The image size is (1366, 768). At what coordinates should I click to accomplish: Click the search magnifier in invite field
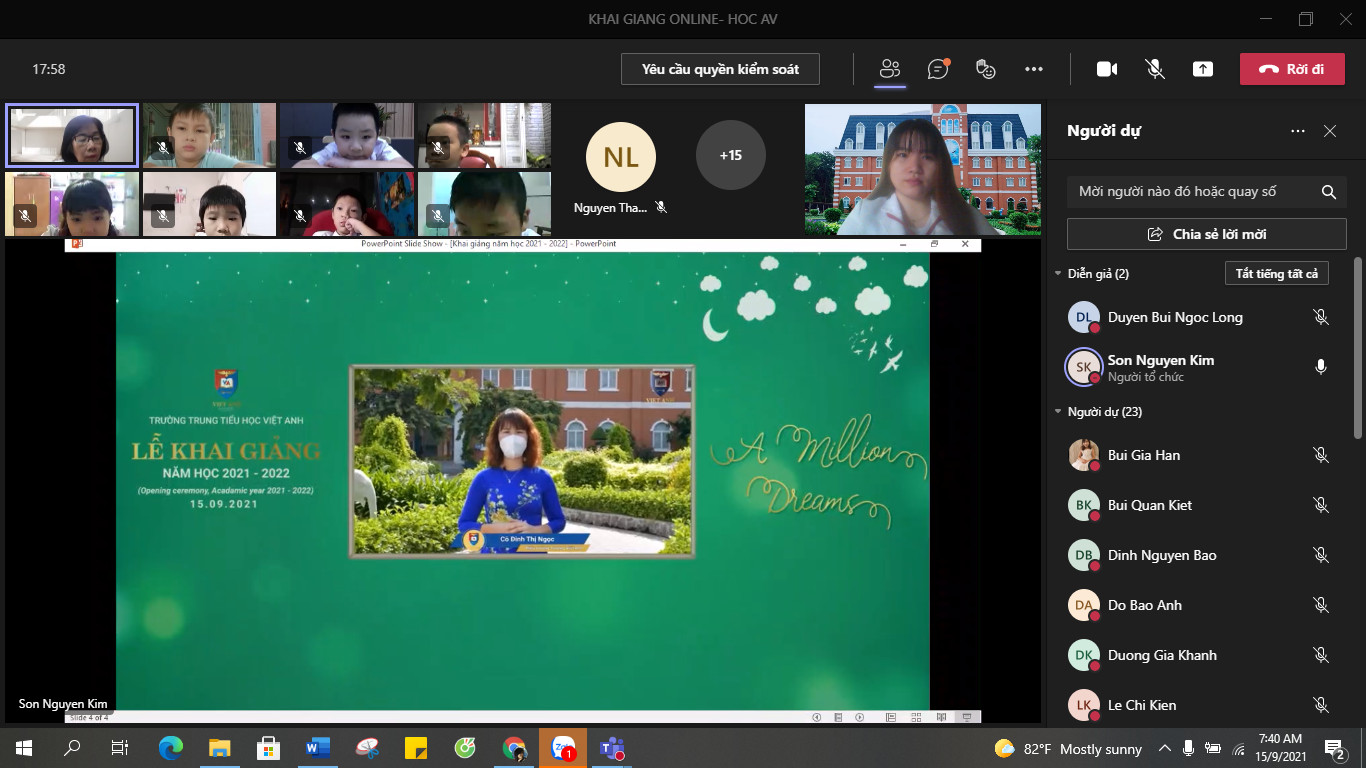click(1329, 192)
